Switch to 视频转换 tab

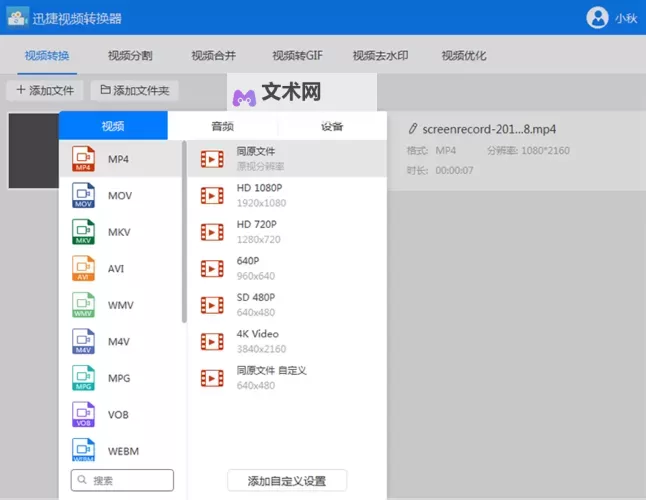[47, 56]
